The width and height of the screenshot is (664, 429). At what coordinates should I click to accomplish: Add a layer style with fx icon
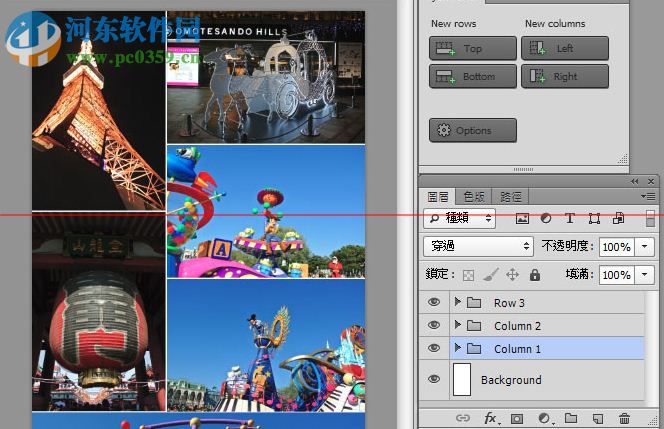490,418
